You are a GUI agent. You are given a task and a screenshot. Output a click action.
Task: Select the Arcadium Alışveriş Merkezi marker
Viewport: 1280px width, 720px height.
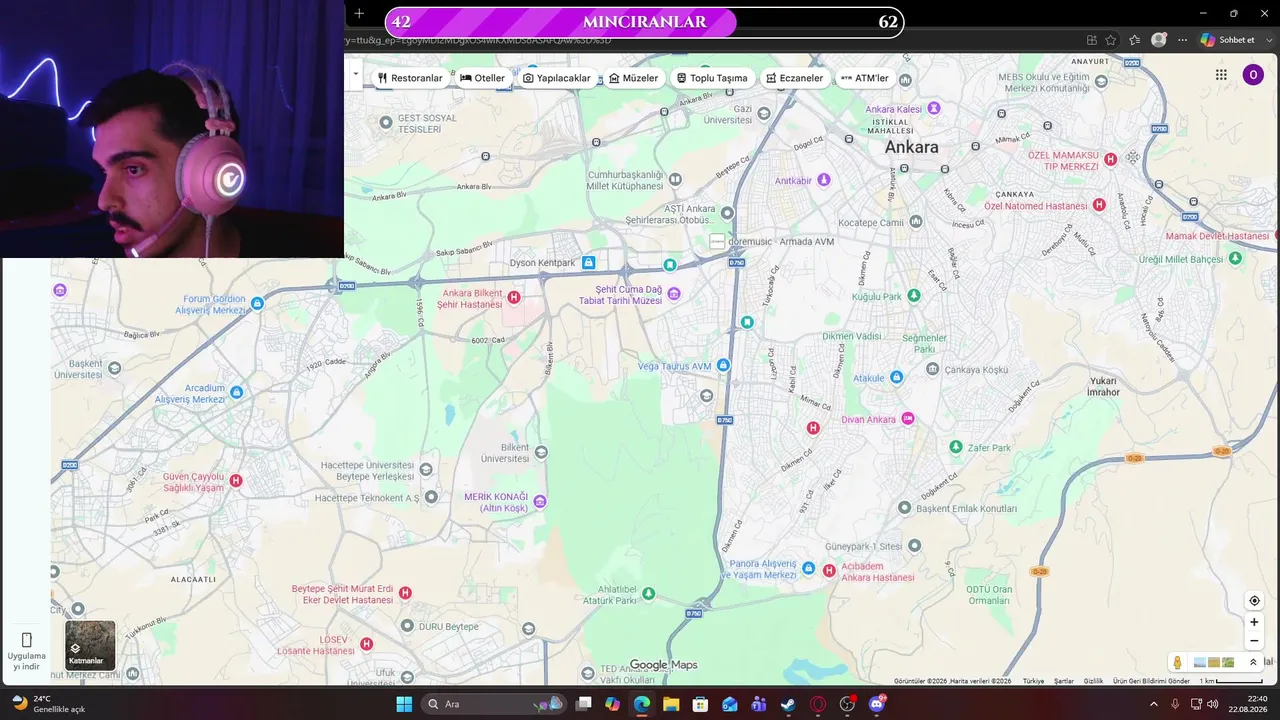coord(237,392)
